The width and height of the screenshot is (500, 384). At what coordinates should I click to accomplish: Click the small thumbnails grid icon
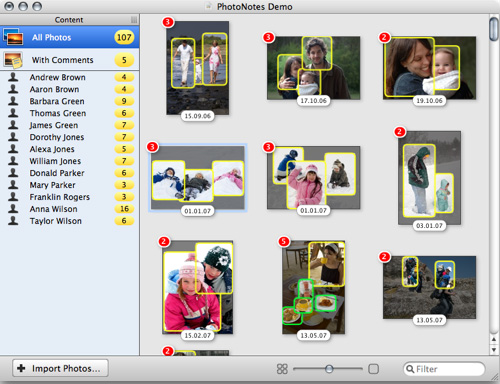(282, 369)
